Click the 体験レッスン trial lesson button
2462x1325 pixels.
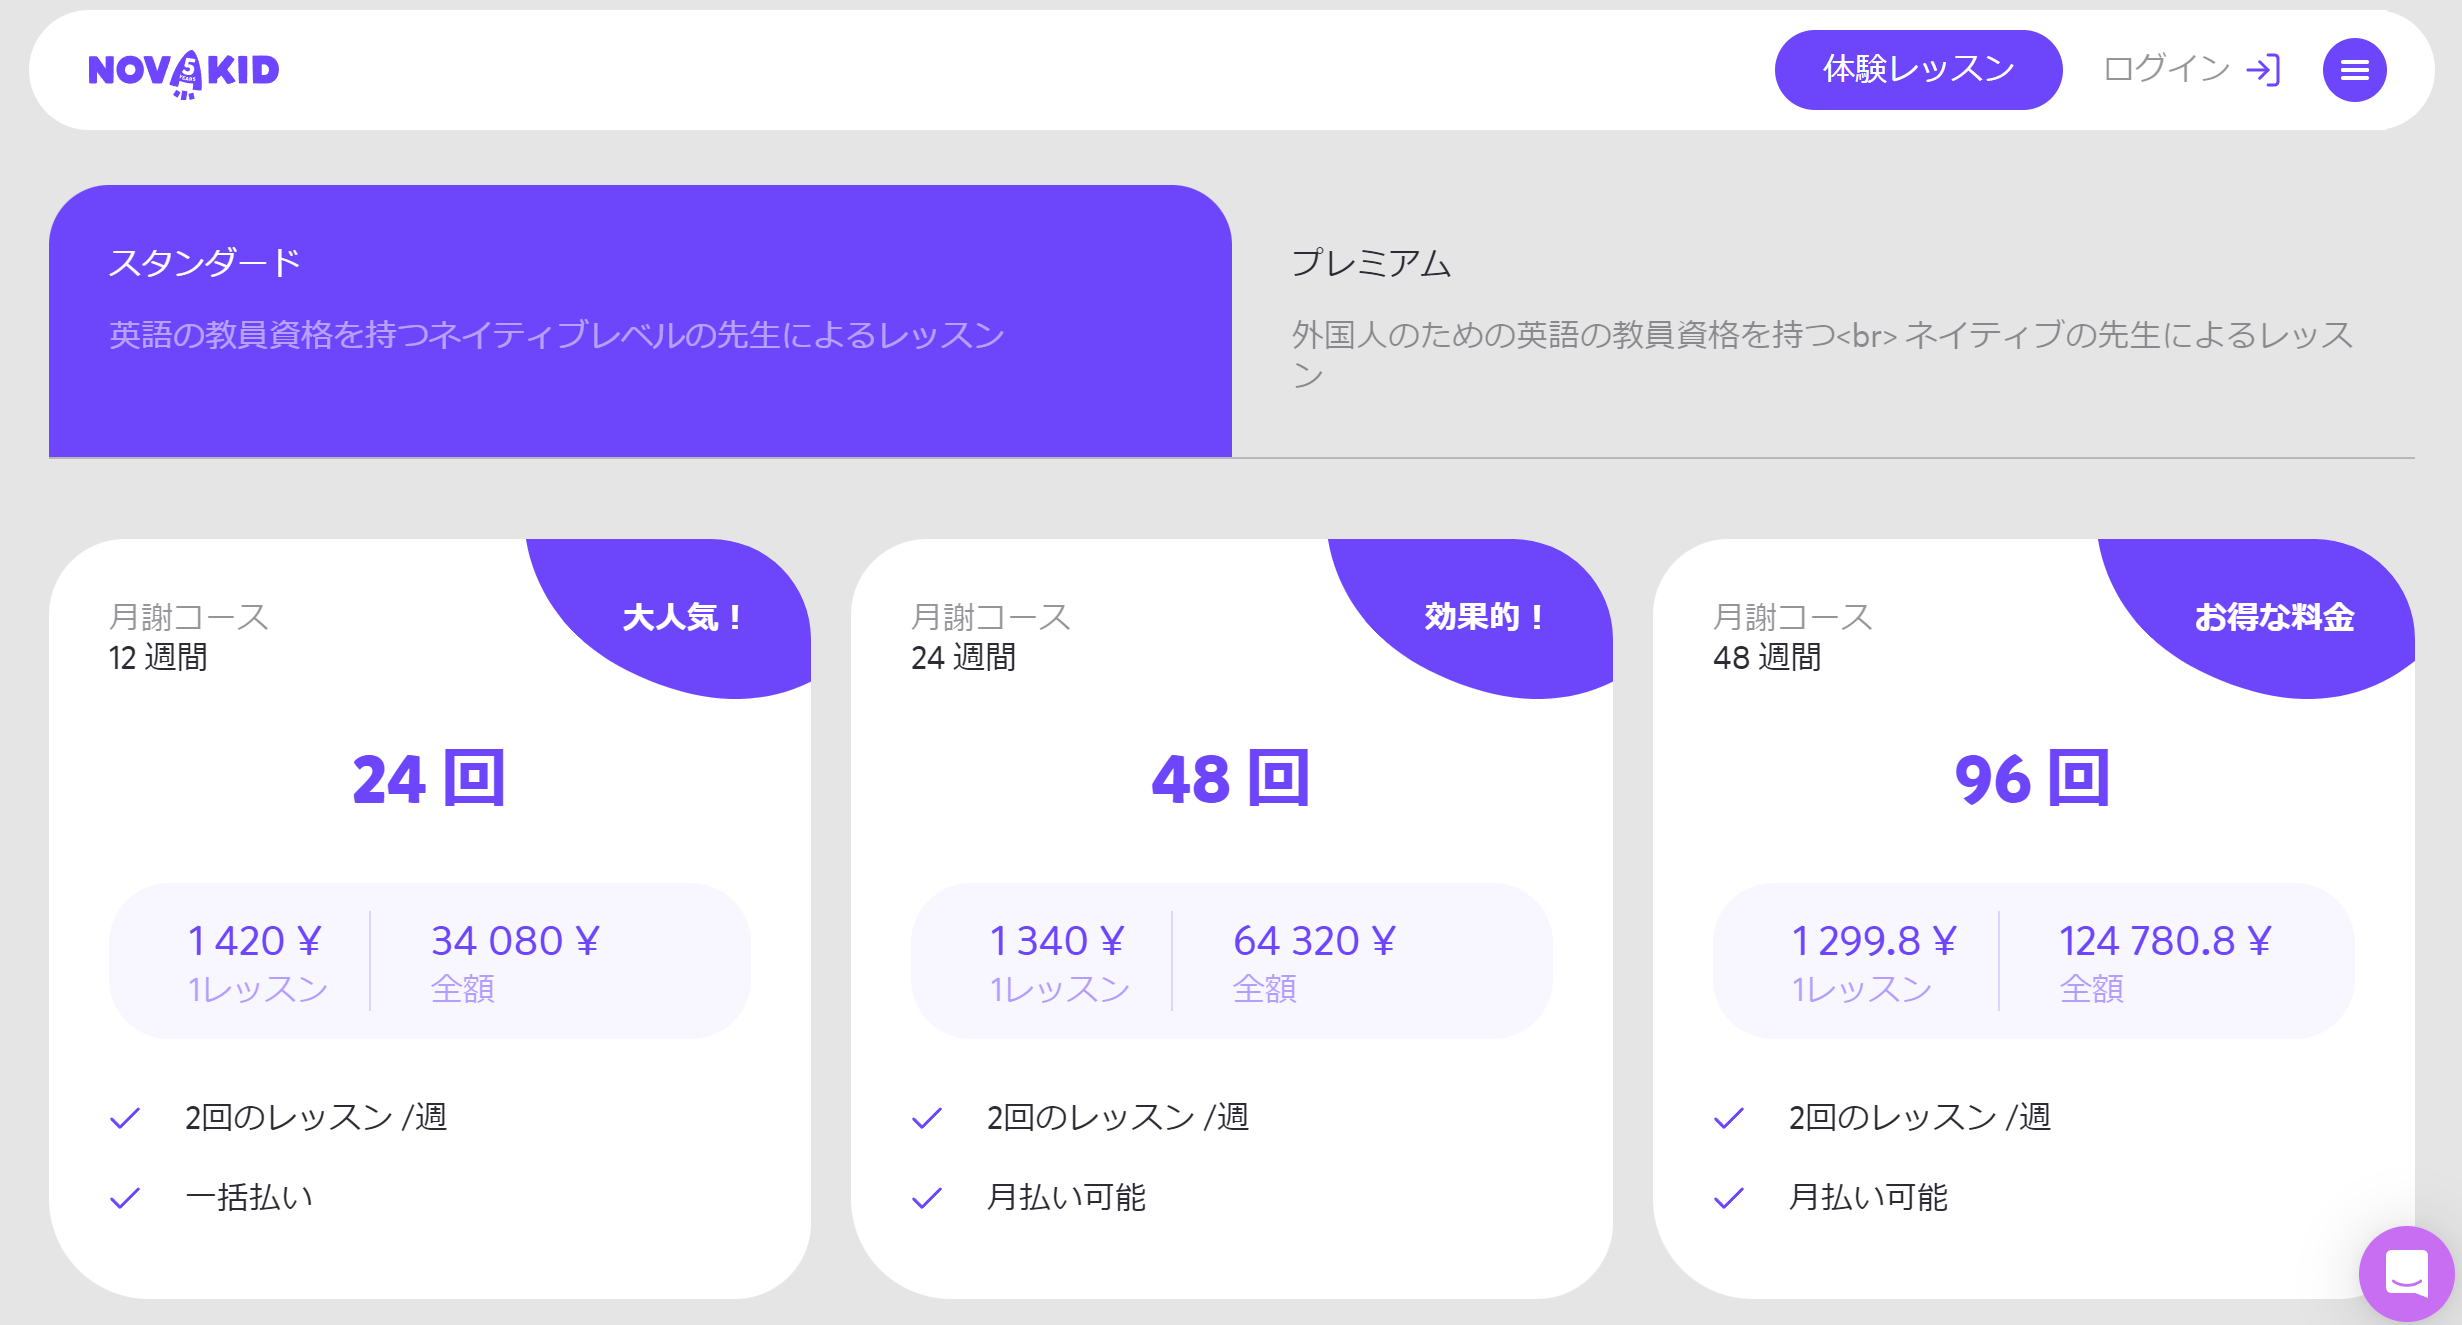(1917, 69)
